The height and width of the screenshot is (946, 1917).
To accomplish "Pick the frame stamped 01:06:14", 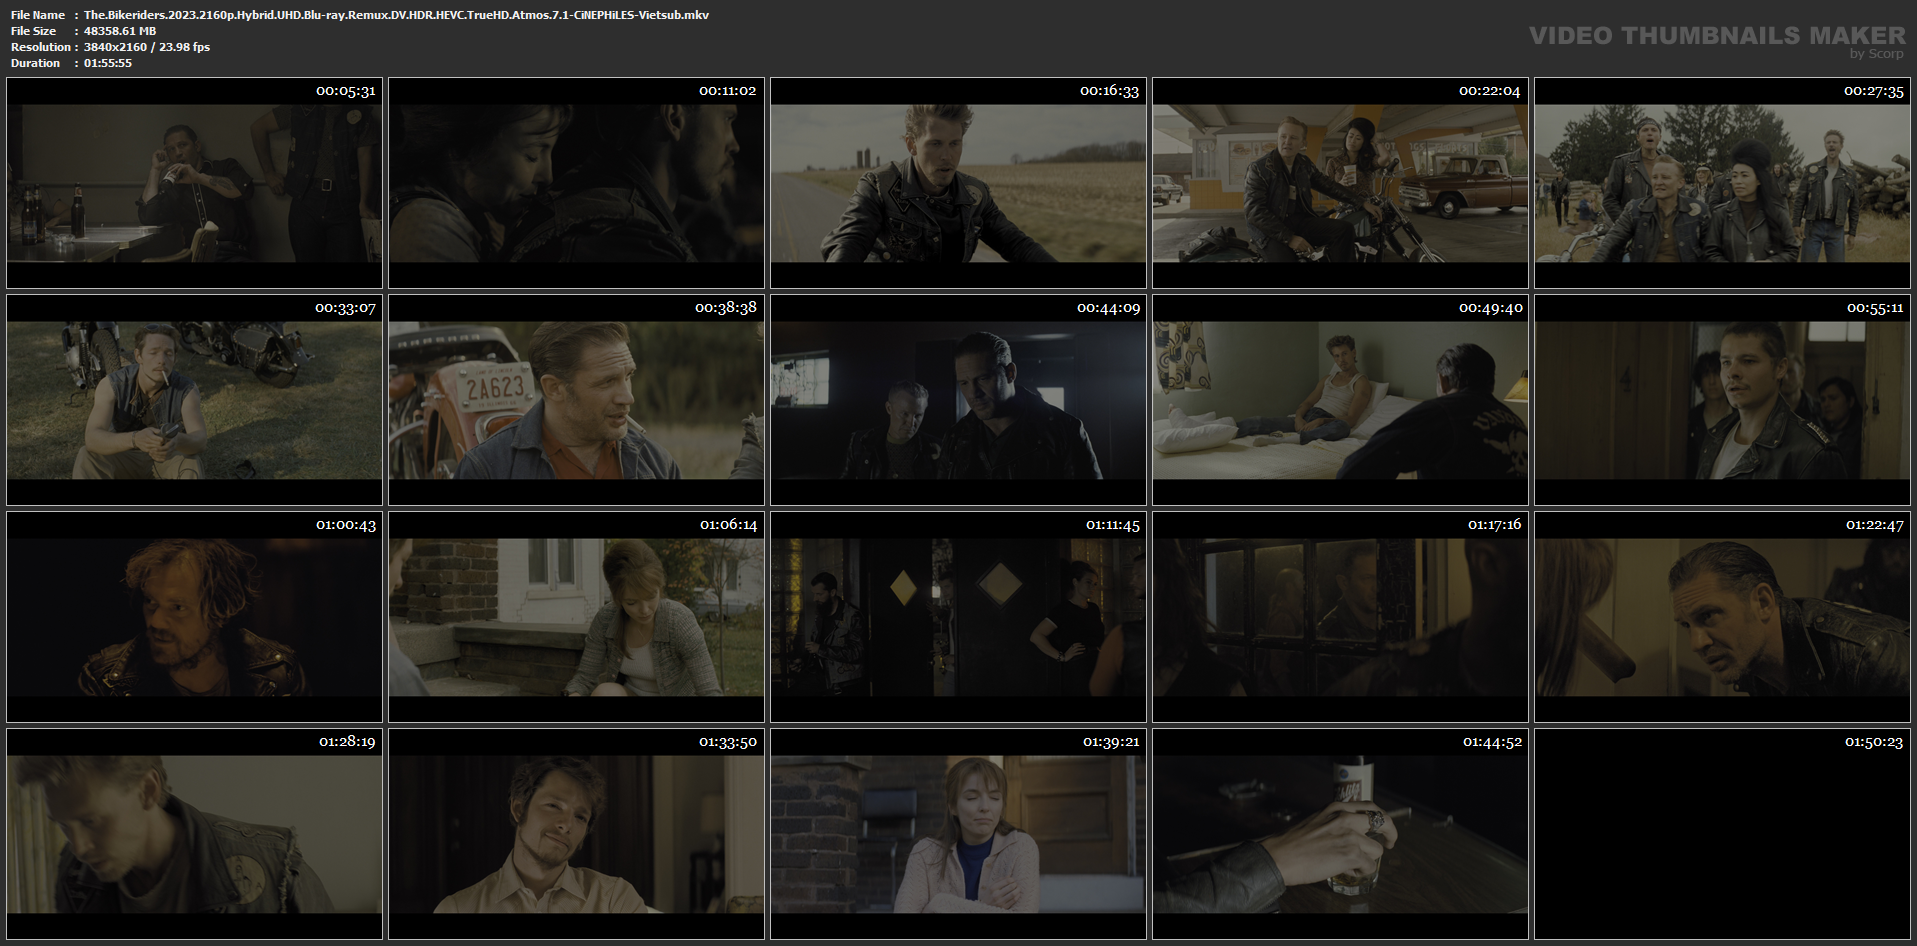I will pos(576,617).
